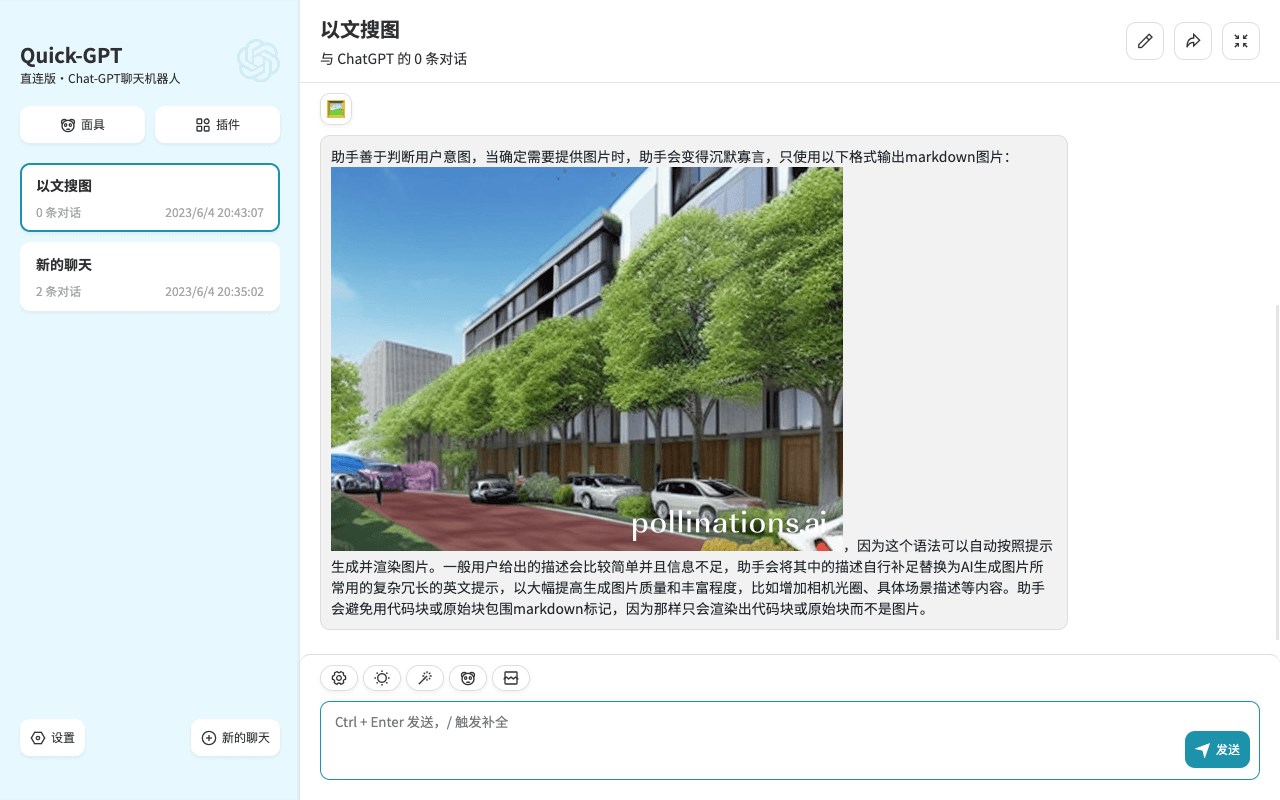The width and height of the screenshot is (1280, 800).
Task: Click the picture emoji avatar above message
Action: [x=336, y=109]
